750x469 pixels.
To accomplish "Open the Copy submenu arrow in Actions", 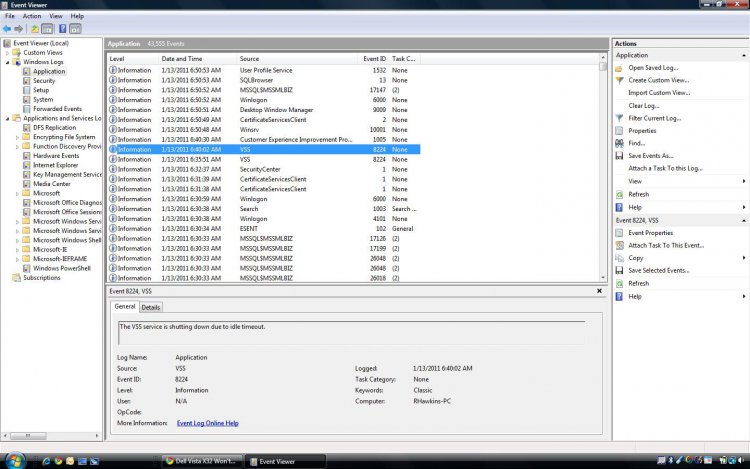I will (x=744, y=258).
